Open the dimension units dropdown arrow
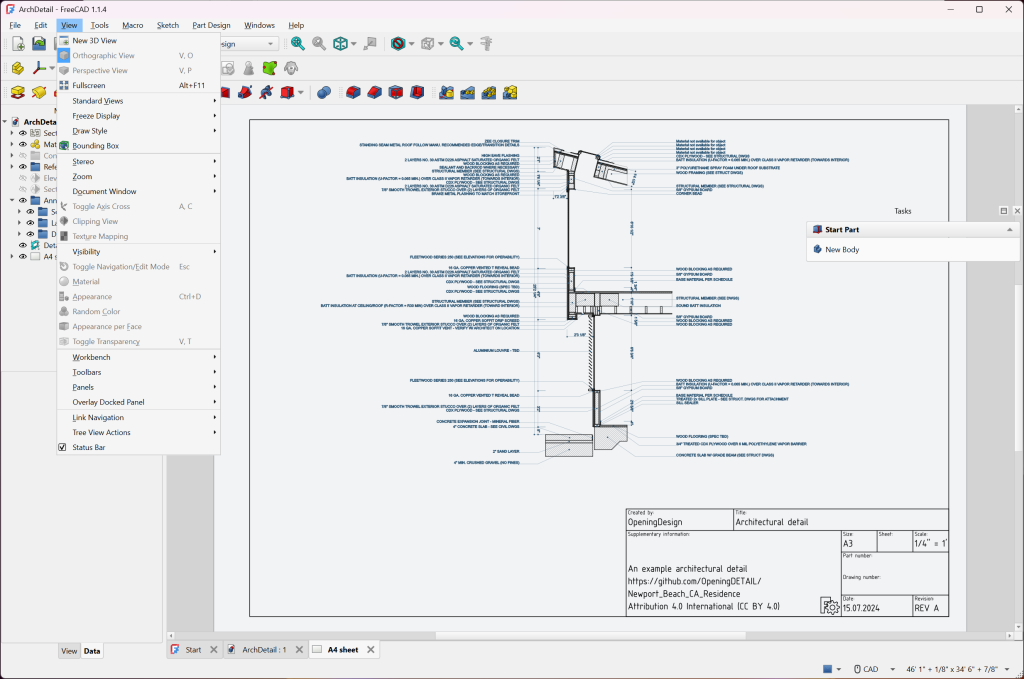The width and height of the screenshot is (1024, 679). (1007, 669)
